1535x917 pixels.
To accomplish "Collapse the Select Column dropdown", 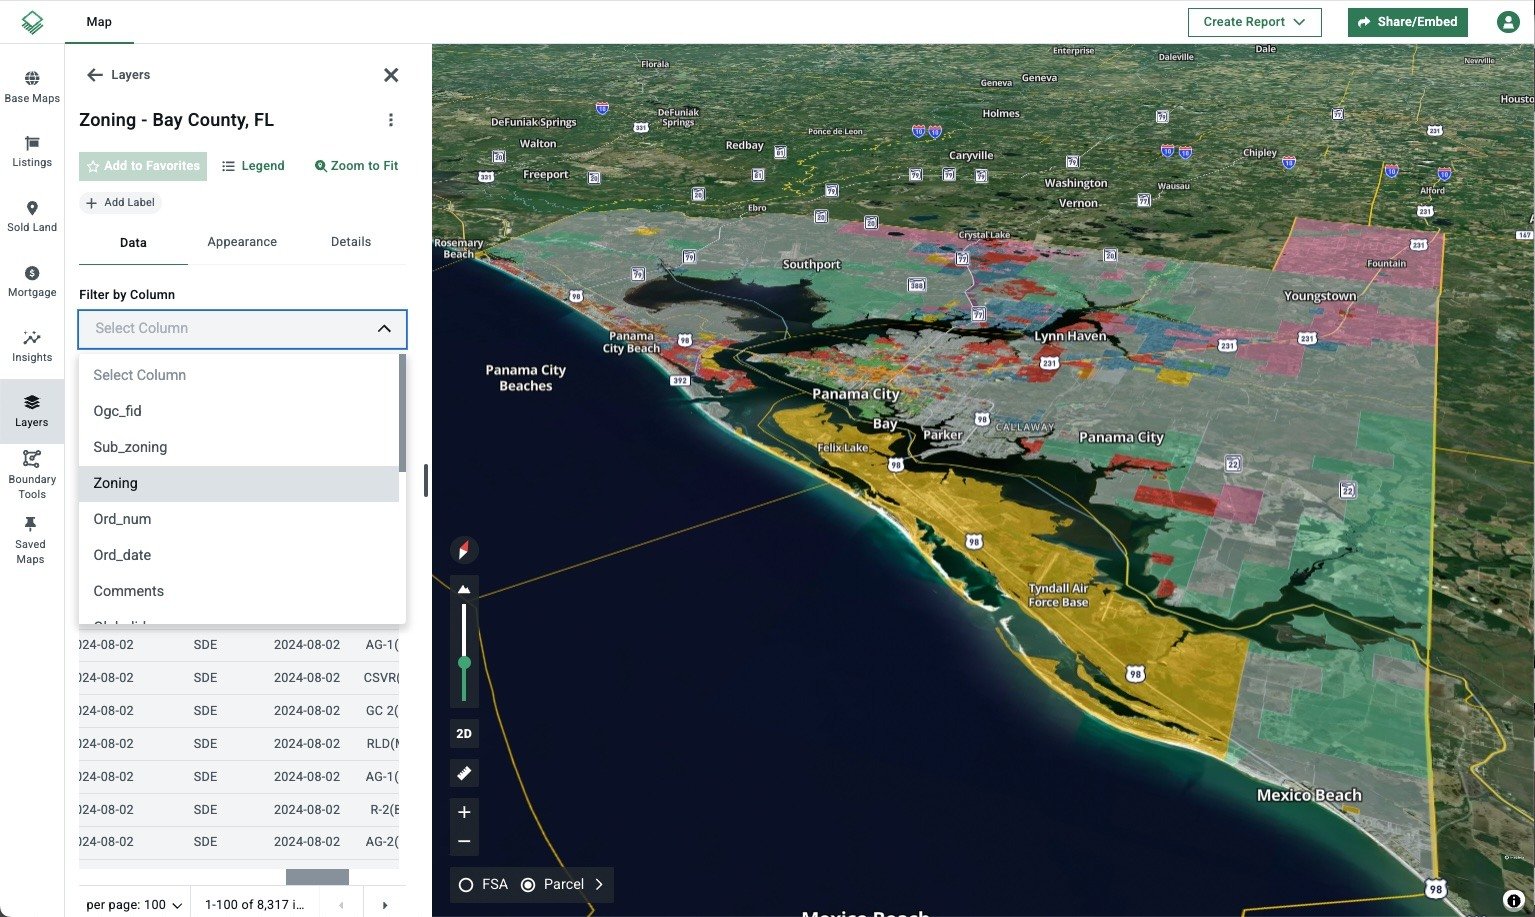I will tap(384, 328).
